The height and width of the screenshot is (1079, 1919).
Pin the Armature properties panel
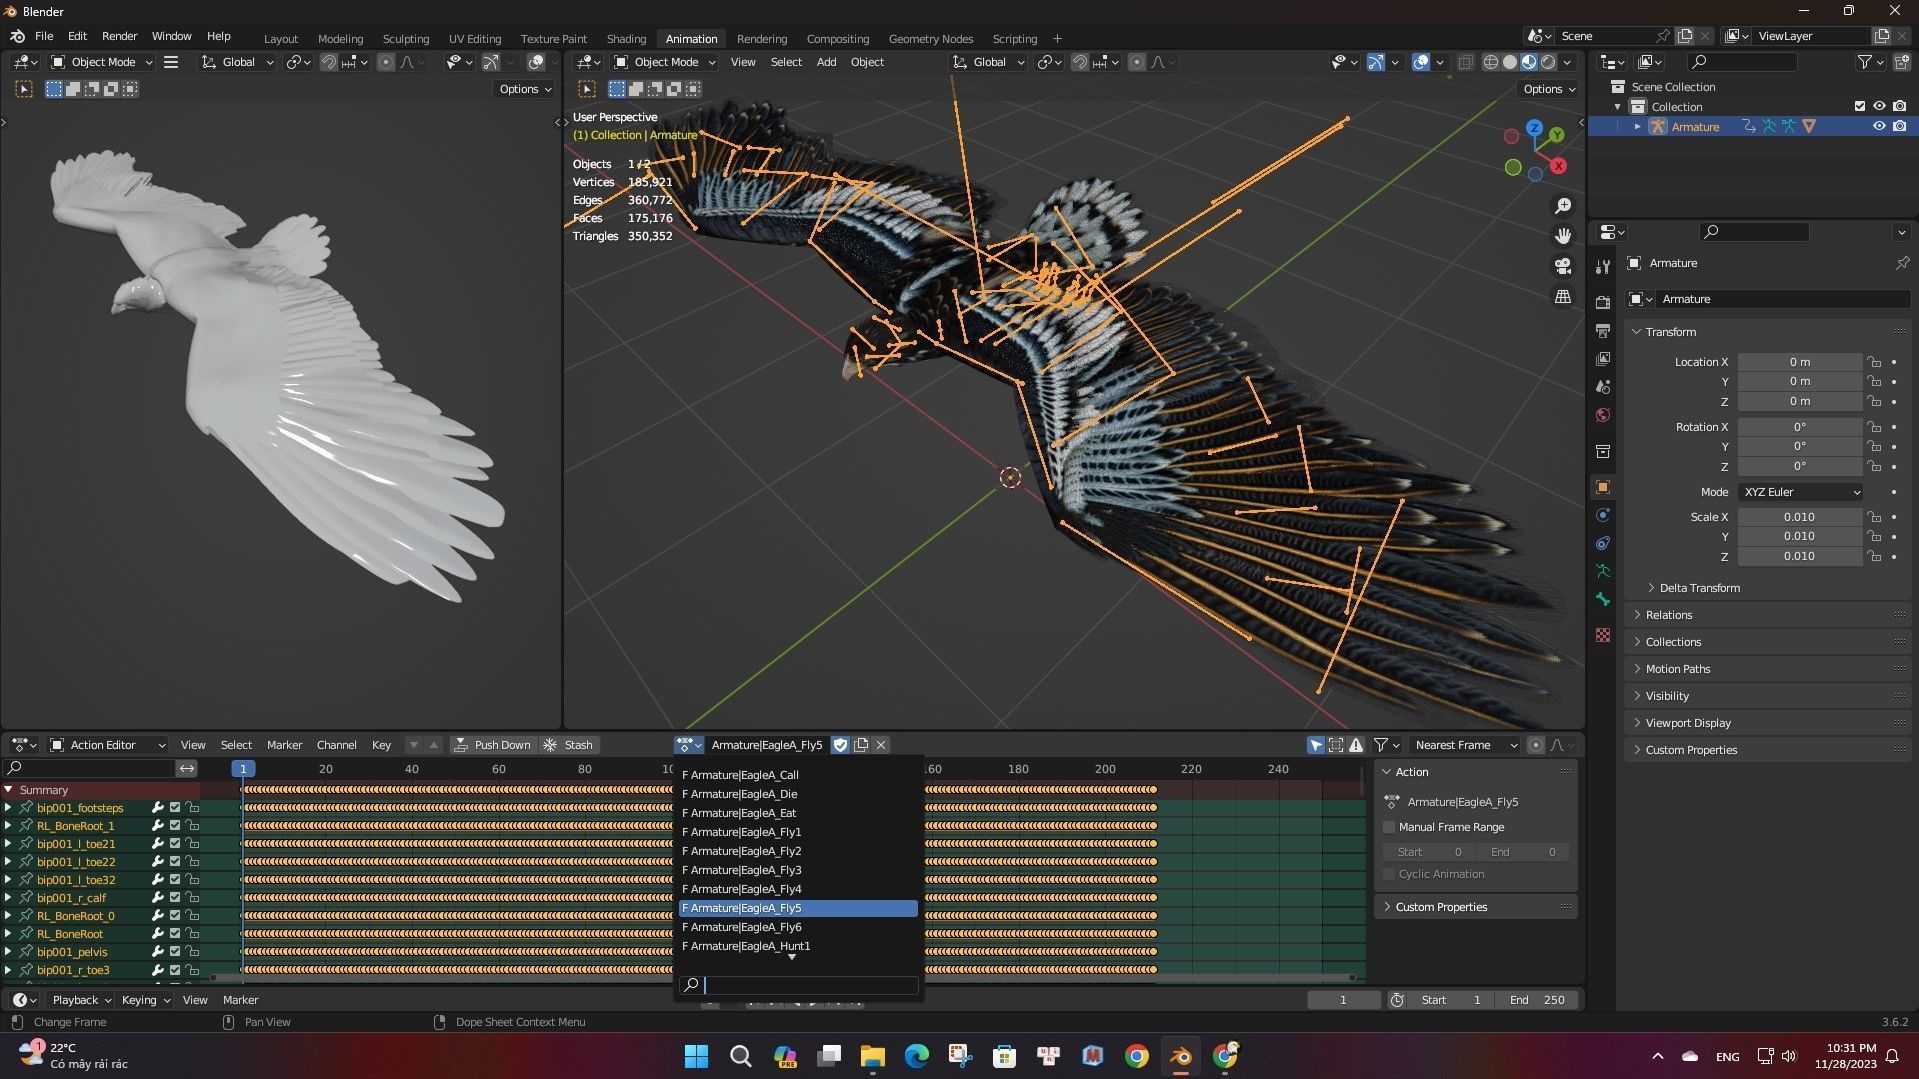pyautogui.click(x=1902, y=263)
